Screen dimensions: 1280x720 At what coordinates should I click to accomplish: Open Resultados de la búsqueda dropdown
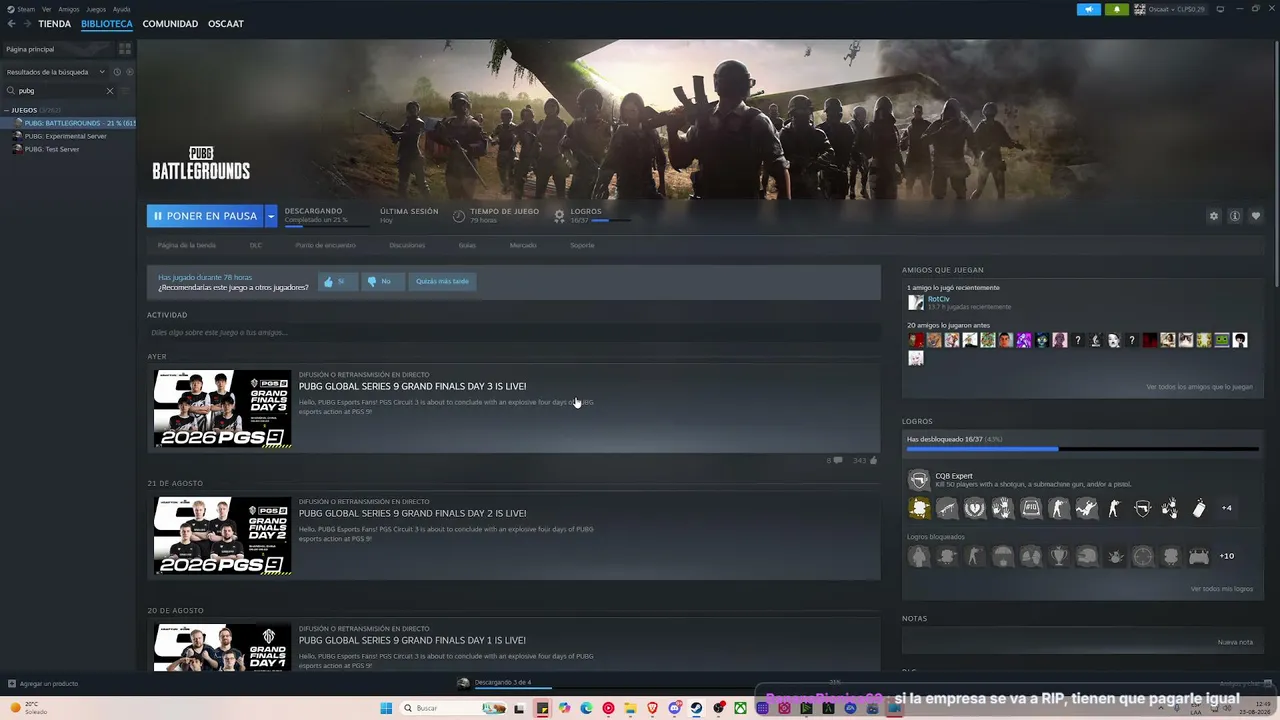pos(56,72)
